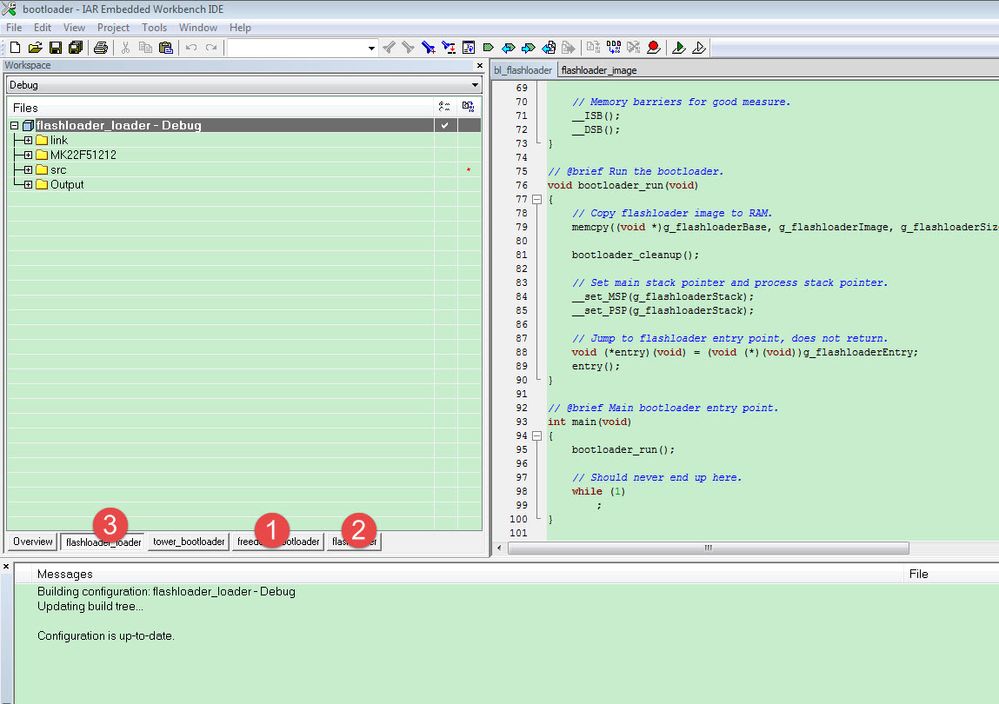Click the Open file folder icon
The image size is (999, 704).
35,48
